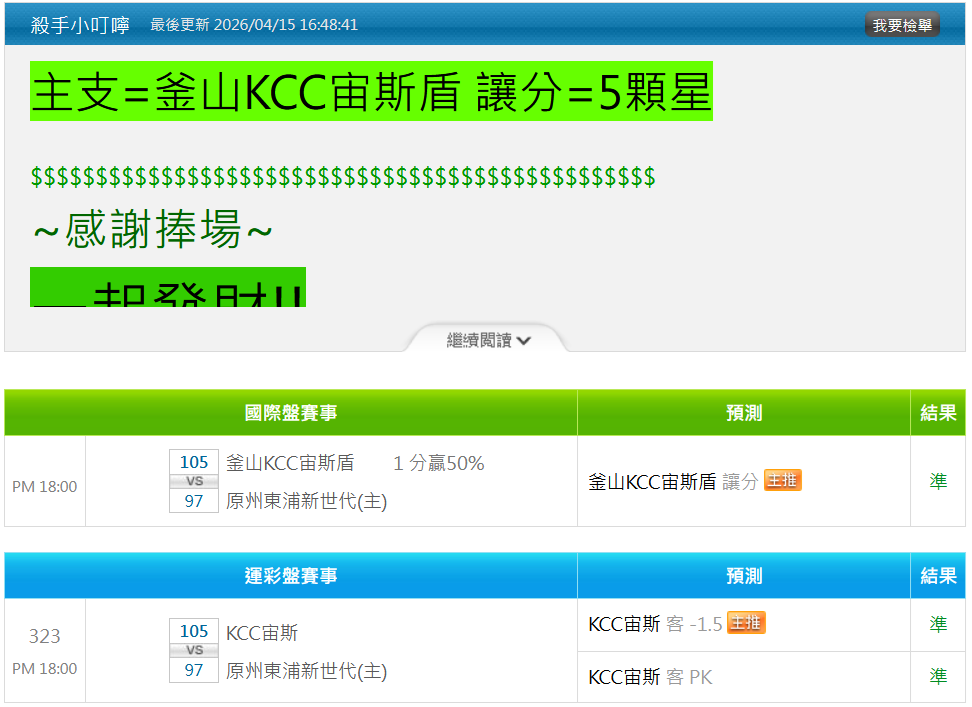Click team 釜山KCC宙斯盾 in 國際盤 match
972x707 pixels.
[290, 463]
